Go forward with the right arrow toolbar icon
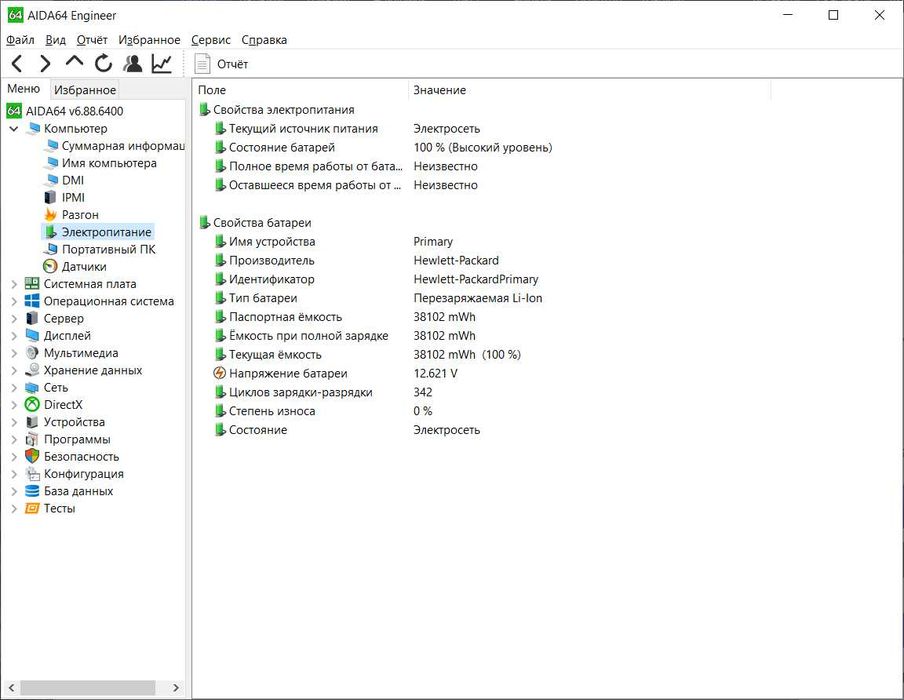904x700 pixels. (45, 63)
